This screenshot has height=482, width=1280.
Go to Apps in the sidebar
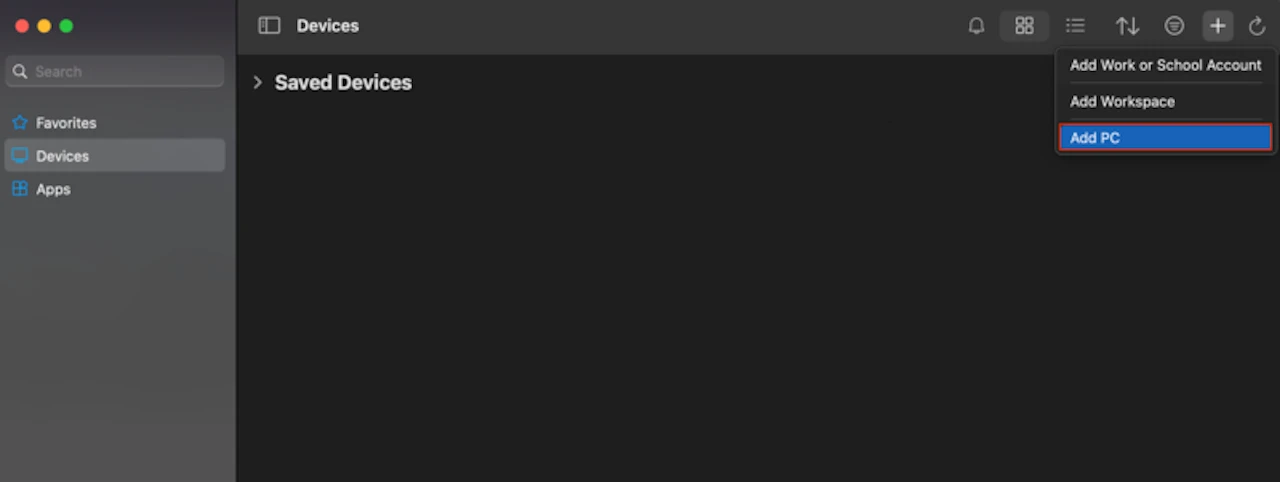click(x=53, y=189)
